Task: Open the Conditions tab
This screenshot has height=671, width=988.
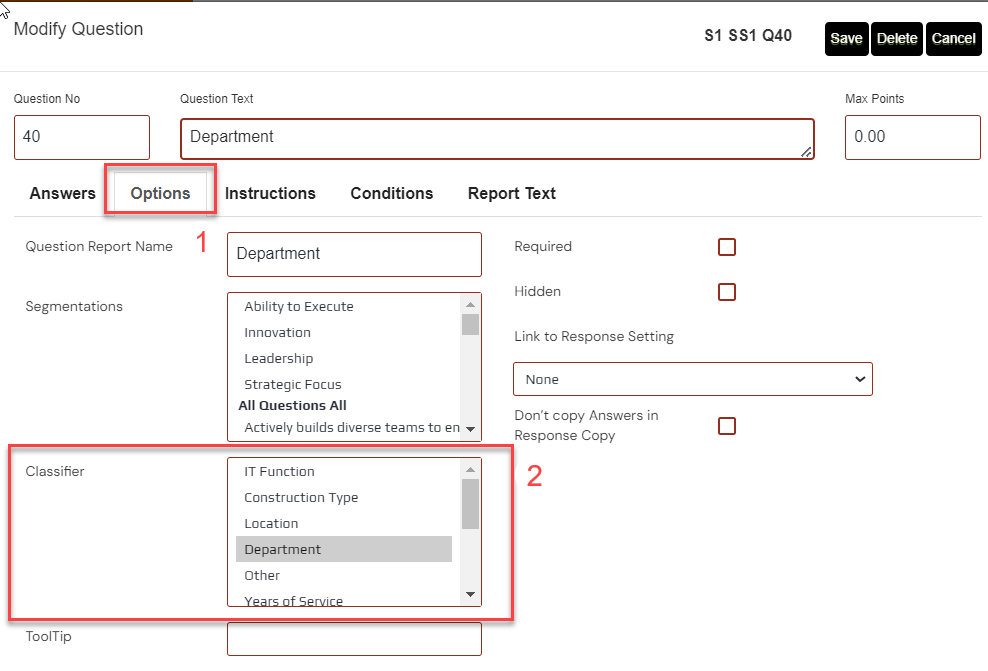Action: pos(391,193)
